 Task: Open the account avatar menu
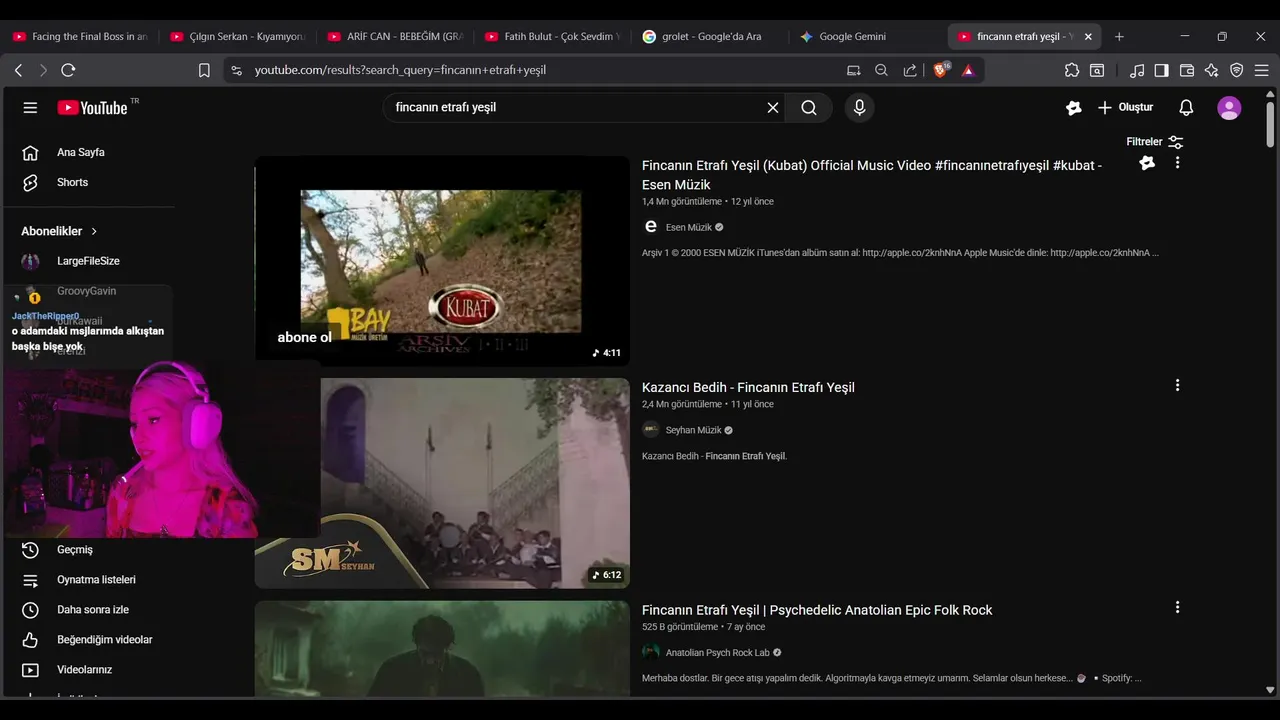coord(1229,108)
